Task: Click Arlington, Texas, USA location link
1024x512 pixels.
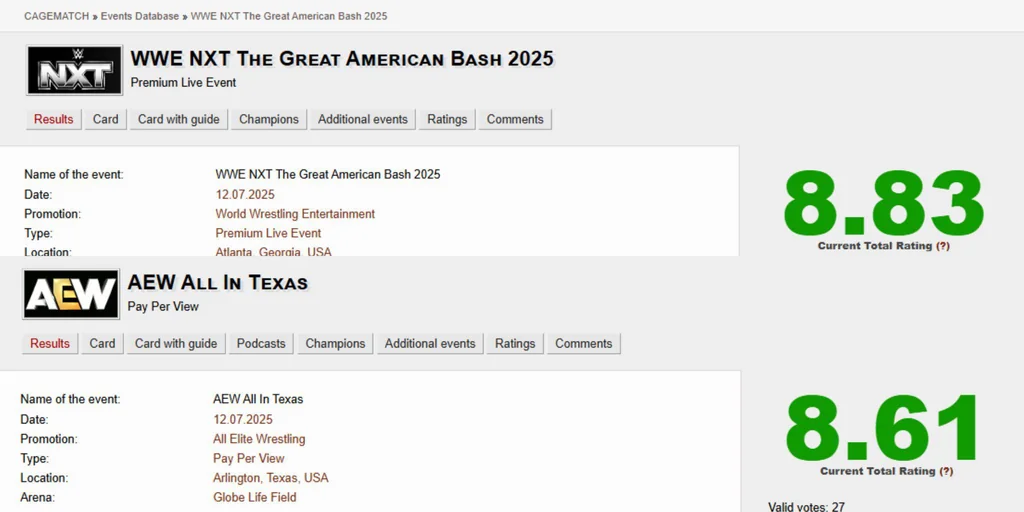Action: [x=270, y=478]
